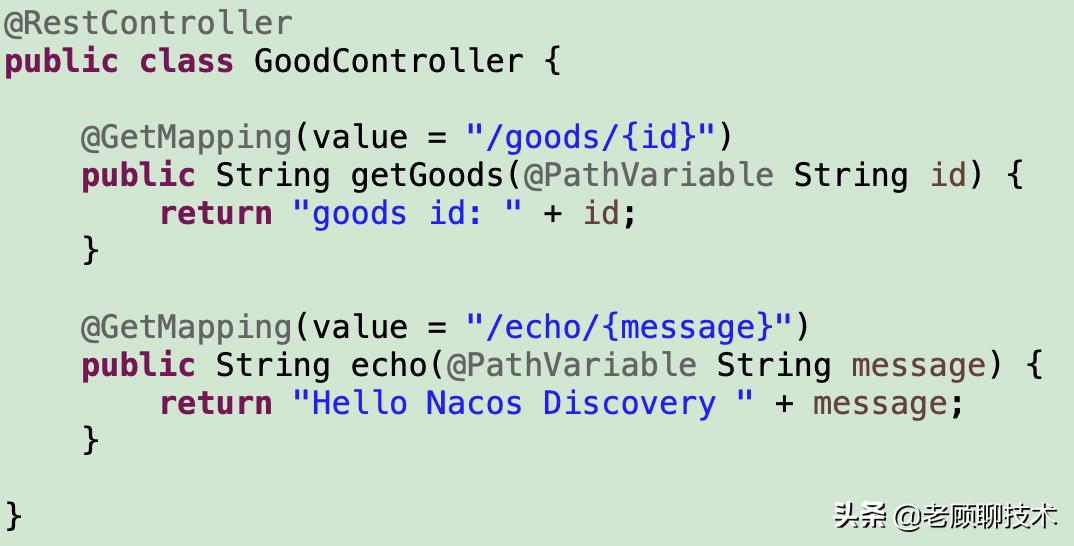Click the message parameter in echo signature
The width and height of the screenshot is (1074, 546).
pos(918,365)
